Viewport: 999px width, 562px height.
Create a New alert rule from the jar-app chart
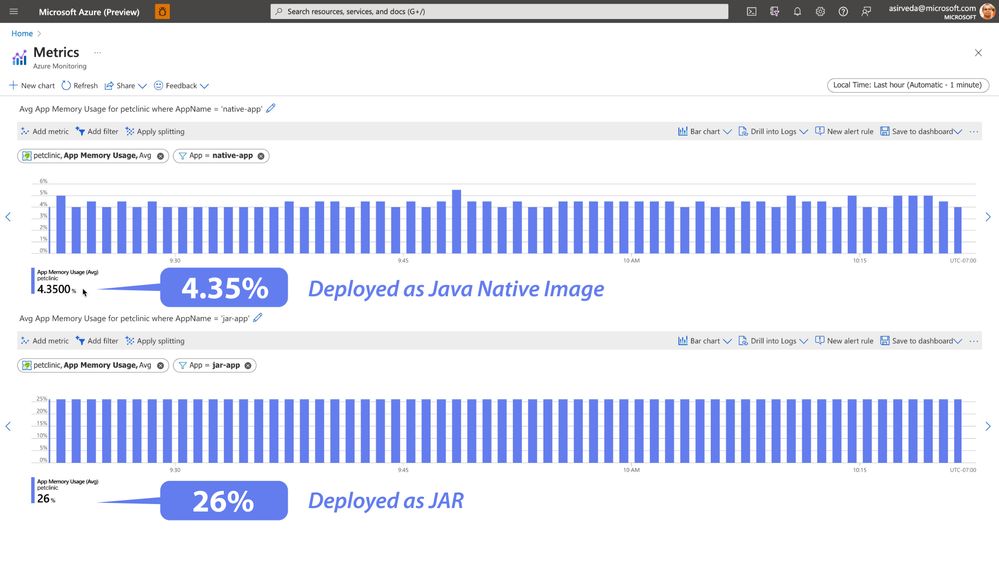pyautogui.click(x=844, y=341)
